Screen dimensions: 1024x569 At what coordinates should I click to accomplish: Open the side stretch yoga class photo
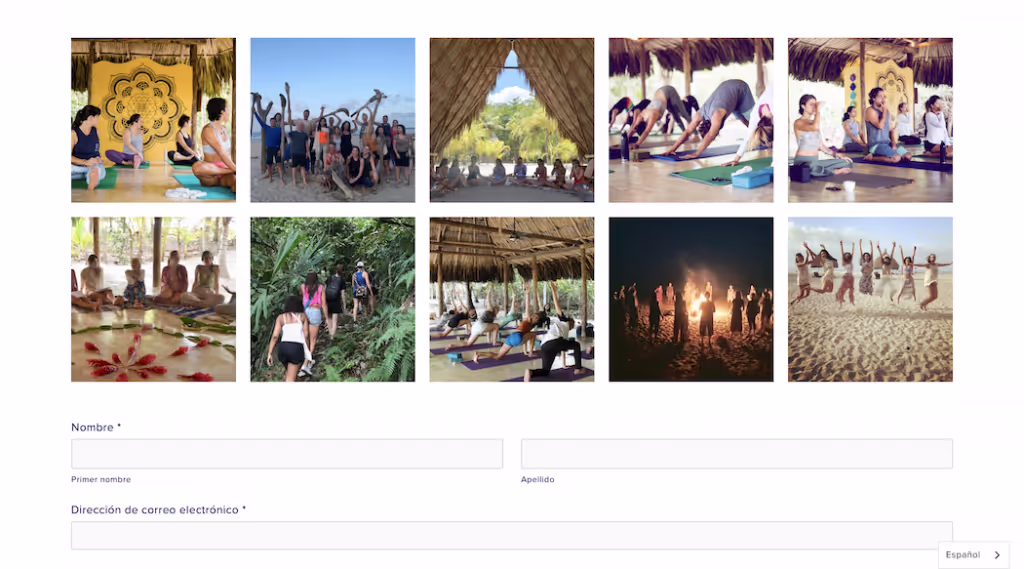click(x=512, y=299)
